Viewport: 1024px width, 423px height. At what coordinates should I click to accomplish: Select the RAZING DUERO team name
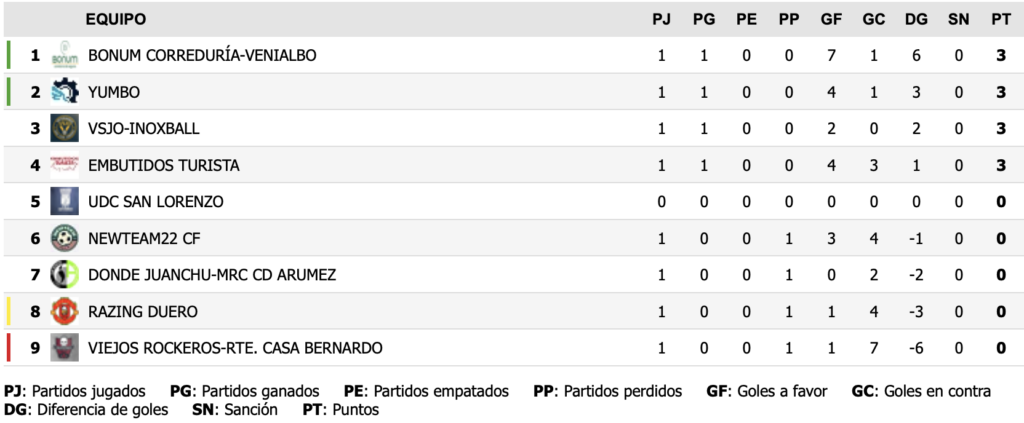click(143, 311)
